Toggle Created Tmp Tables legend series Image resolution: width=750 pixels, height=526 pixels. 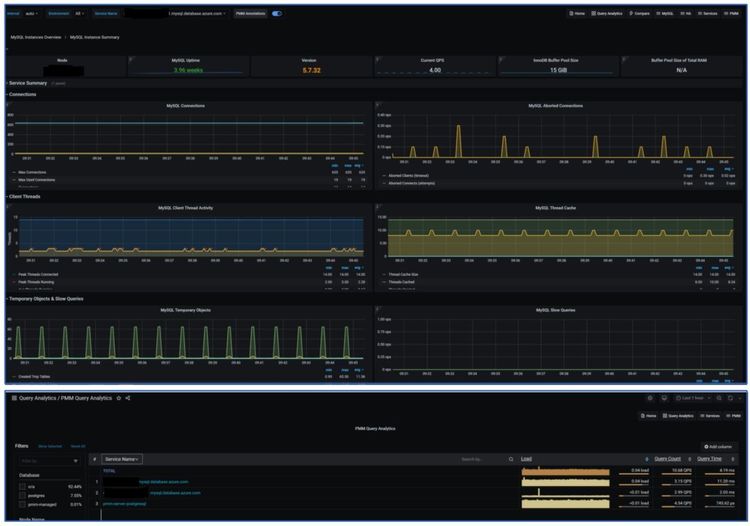coord(34,377)
